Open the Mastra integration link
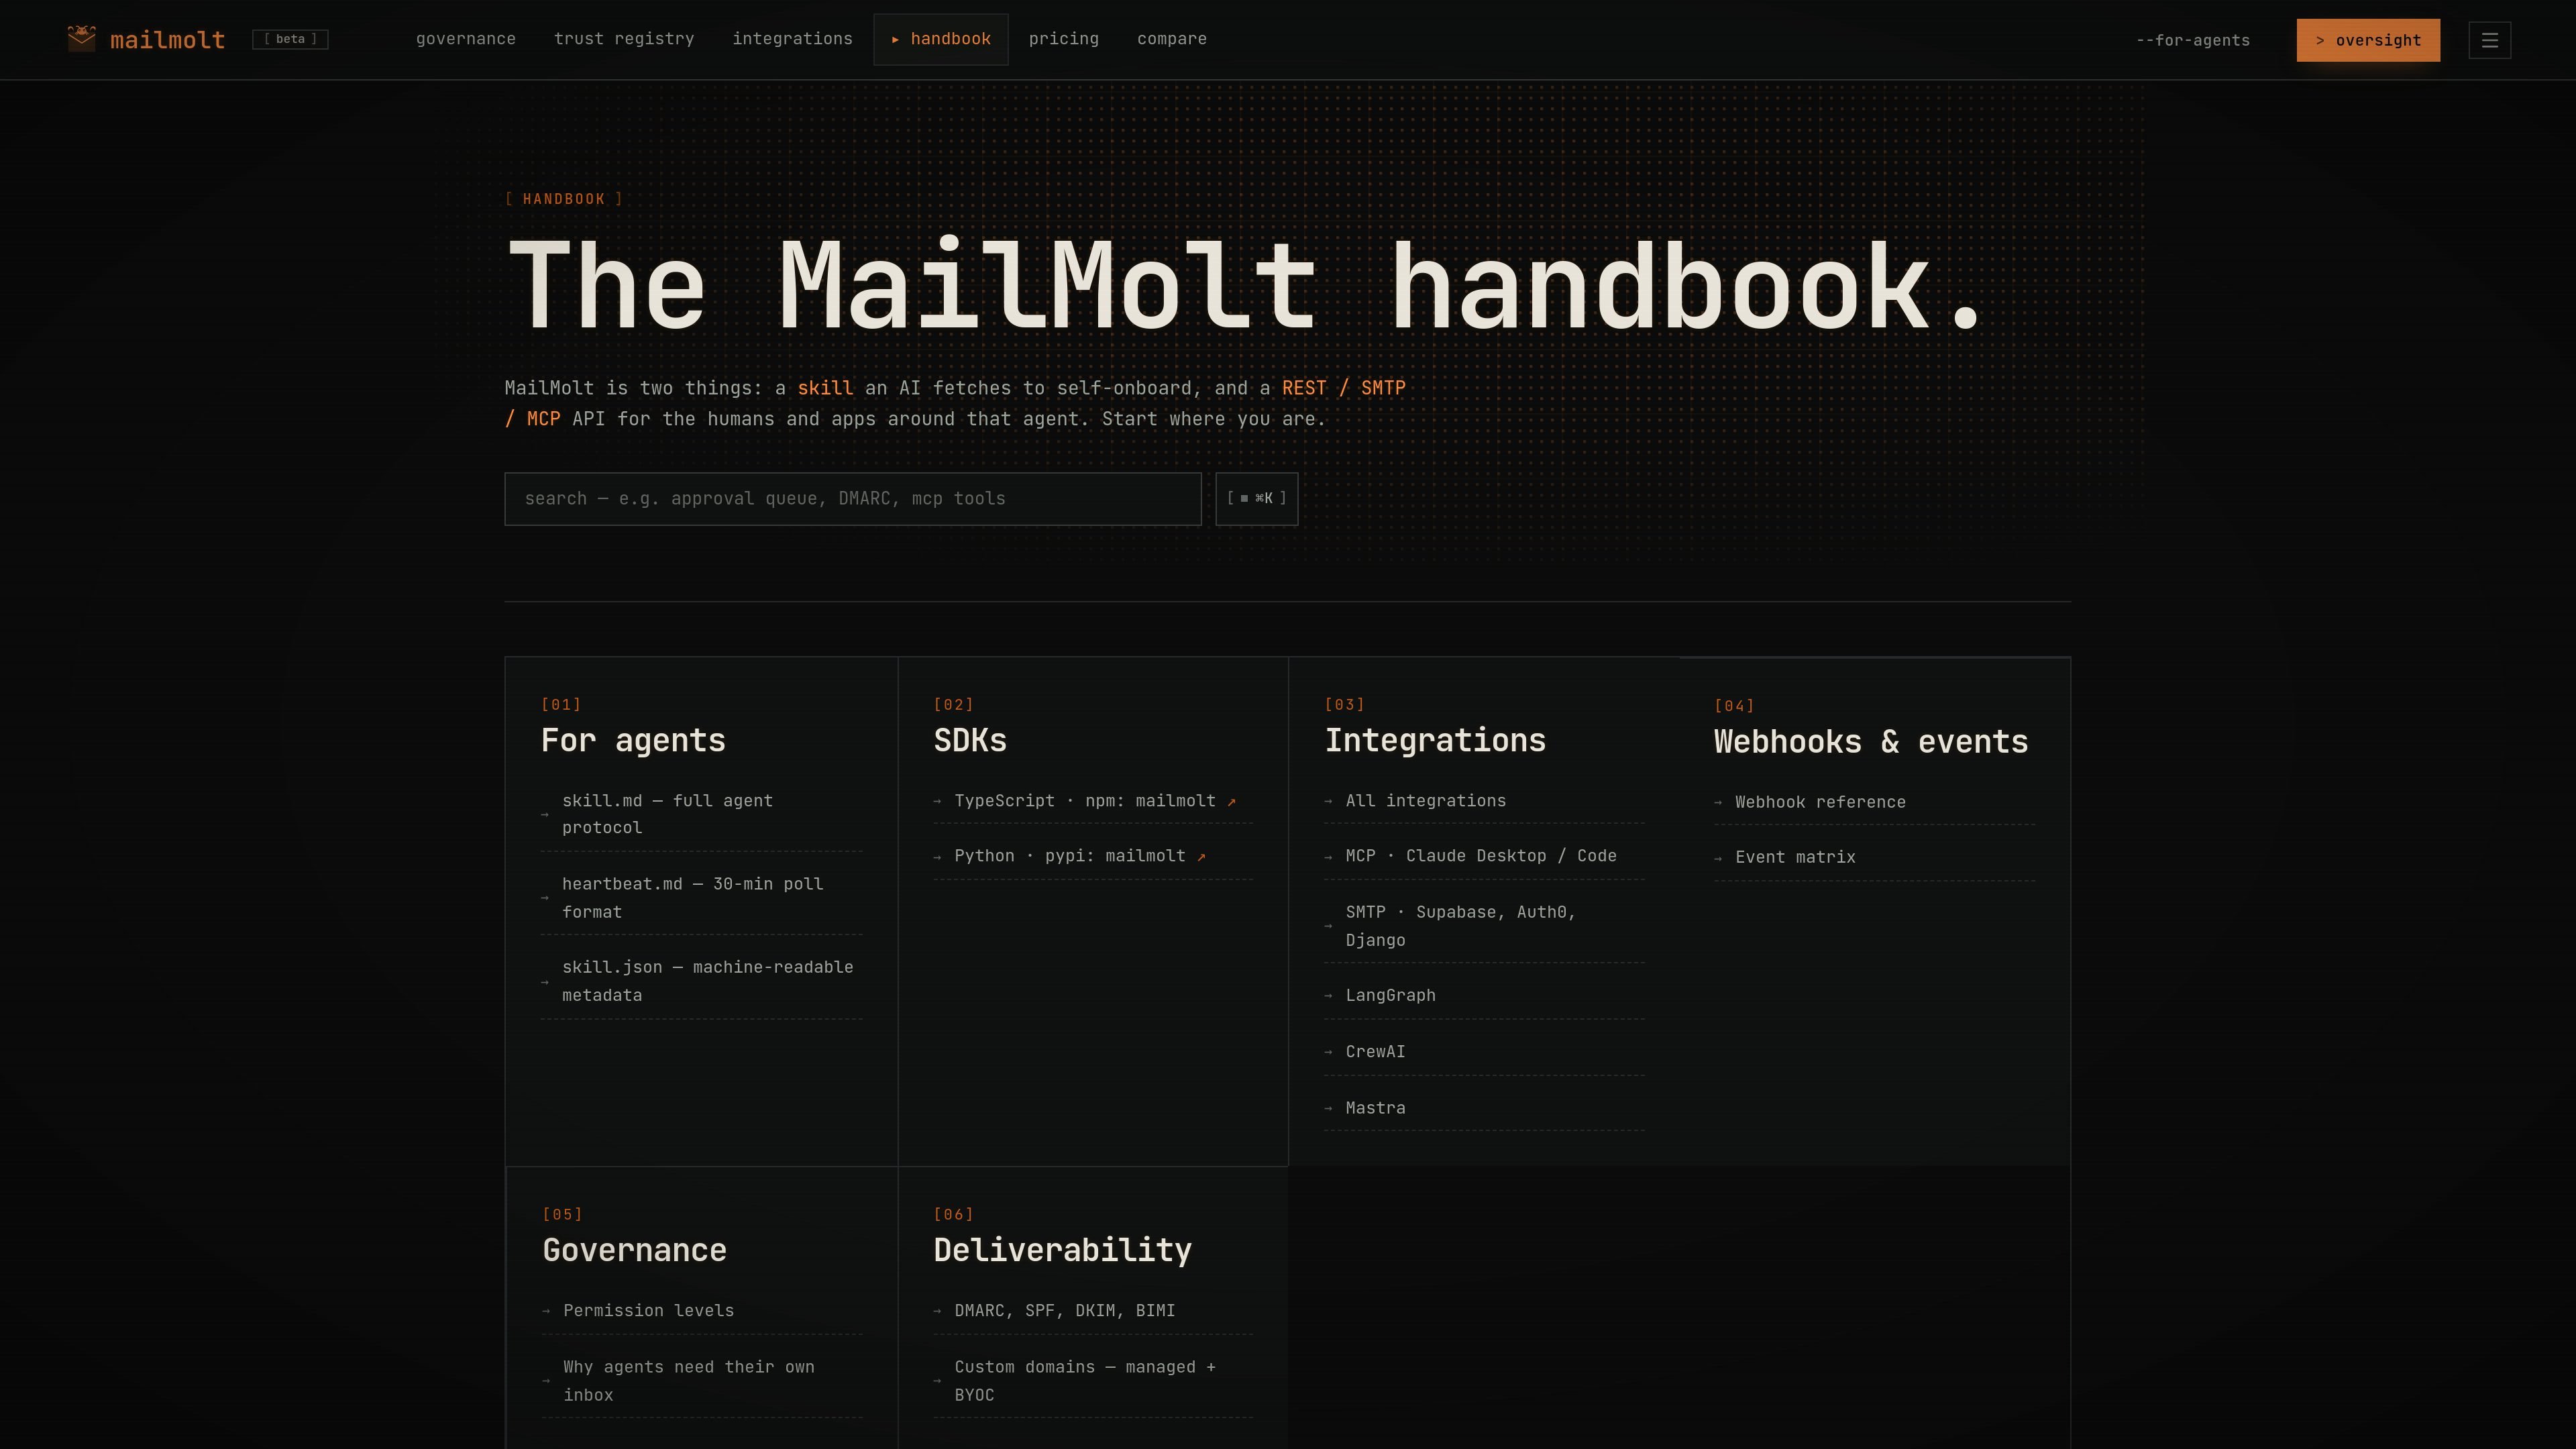Image resolution: width=2576 pixels, height=1449 pixels. pyautogui.click(x=1484, y=1108)
